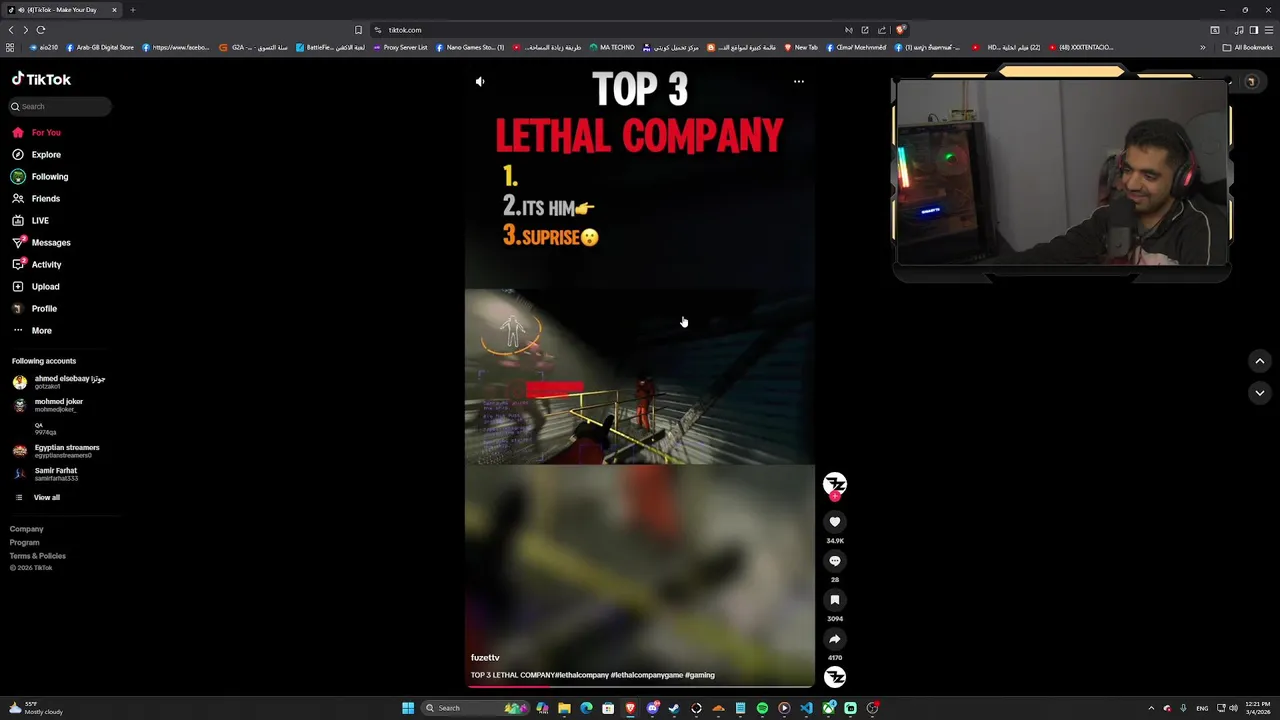Go to the previous video with up arrow
This screenshot has width=1280, height=720.
click(x=1260, y=361)
